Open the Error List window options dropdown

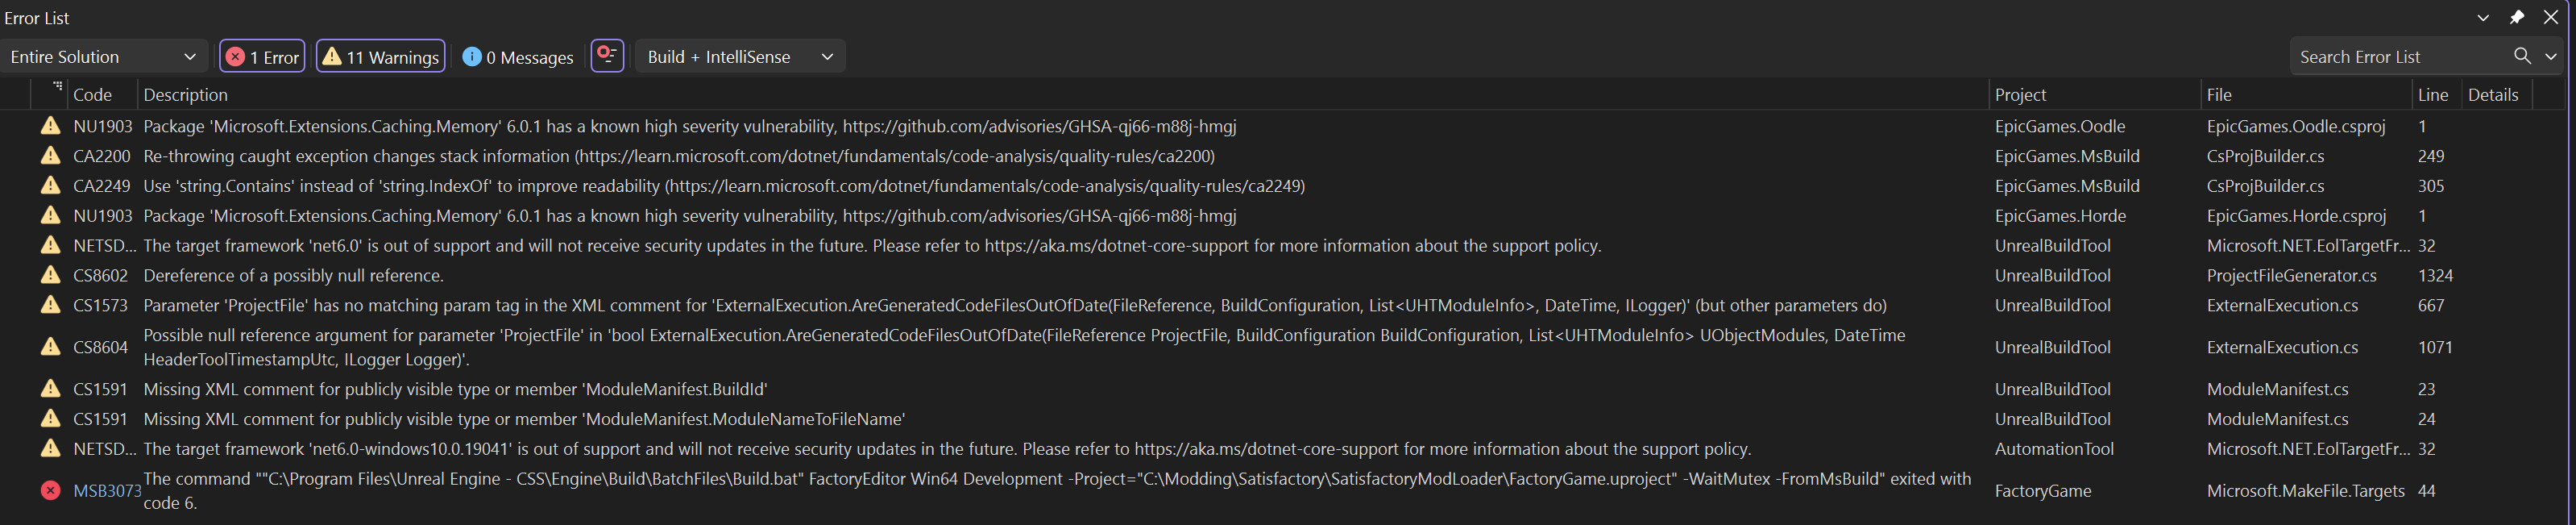pyautogui.click(x=2483, y=18)
